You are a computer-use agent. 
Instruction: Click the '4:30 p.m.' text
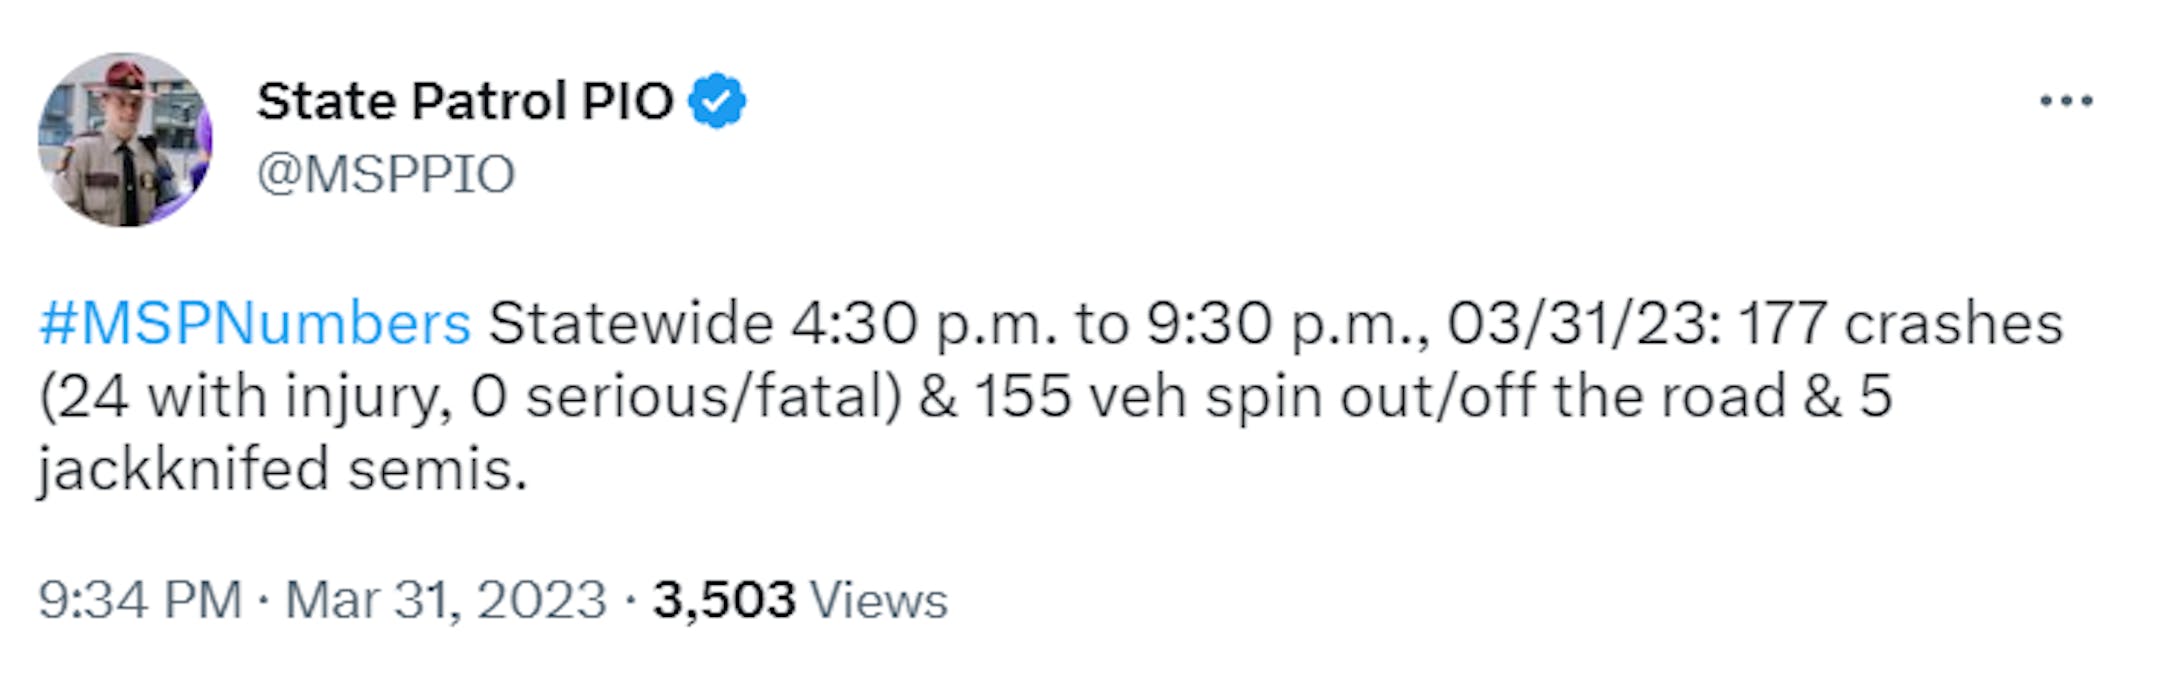(x=924, y=325)
